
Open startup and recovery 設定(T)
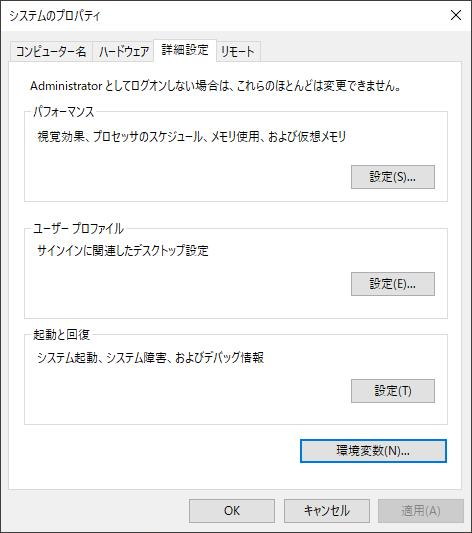393,391
